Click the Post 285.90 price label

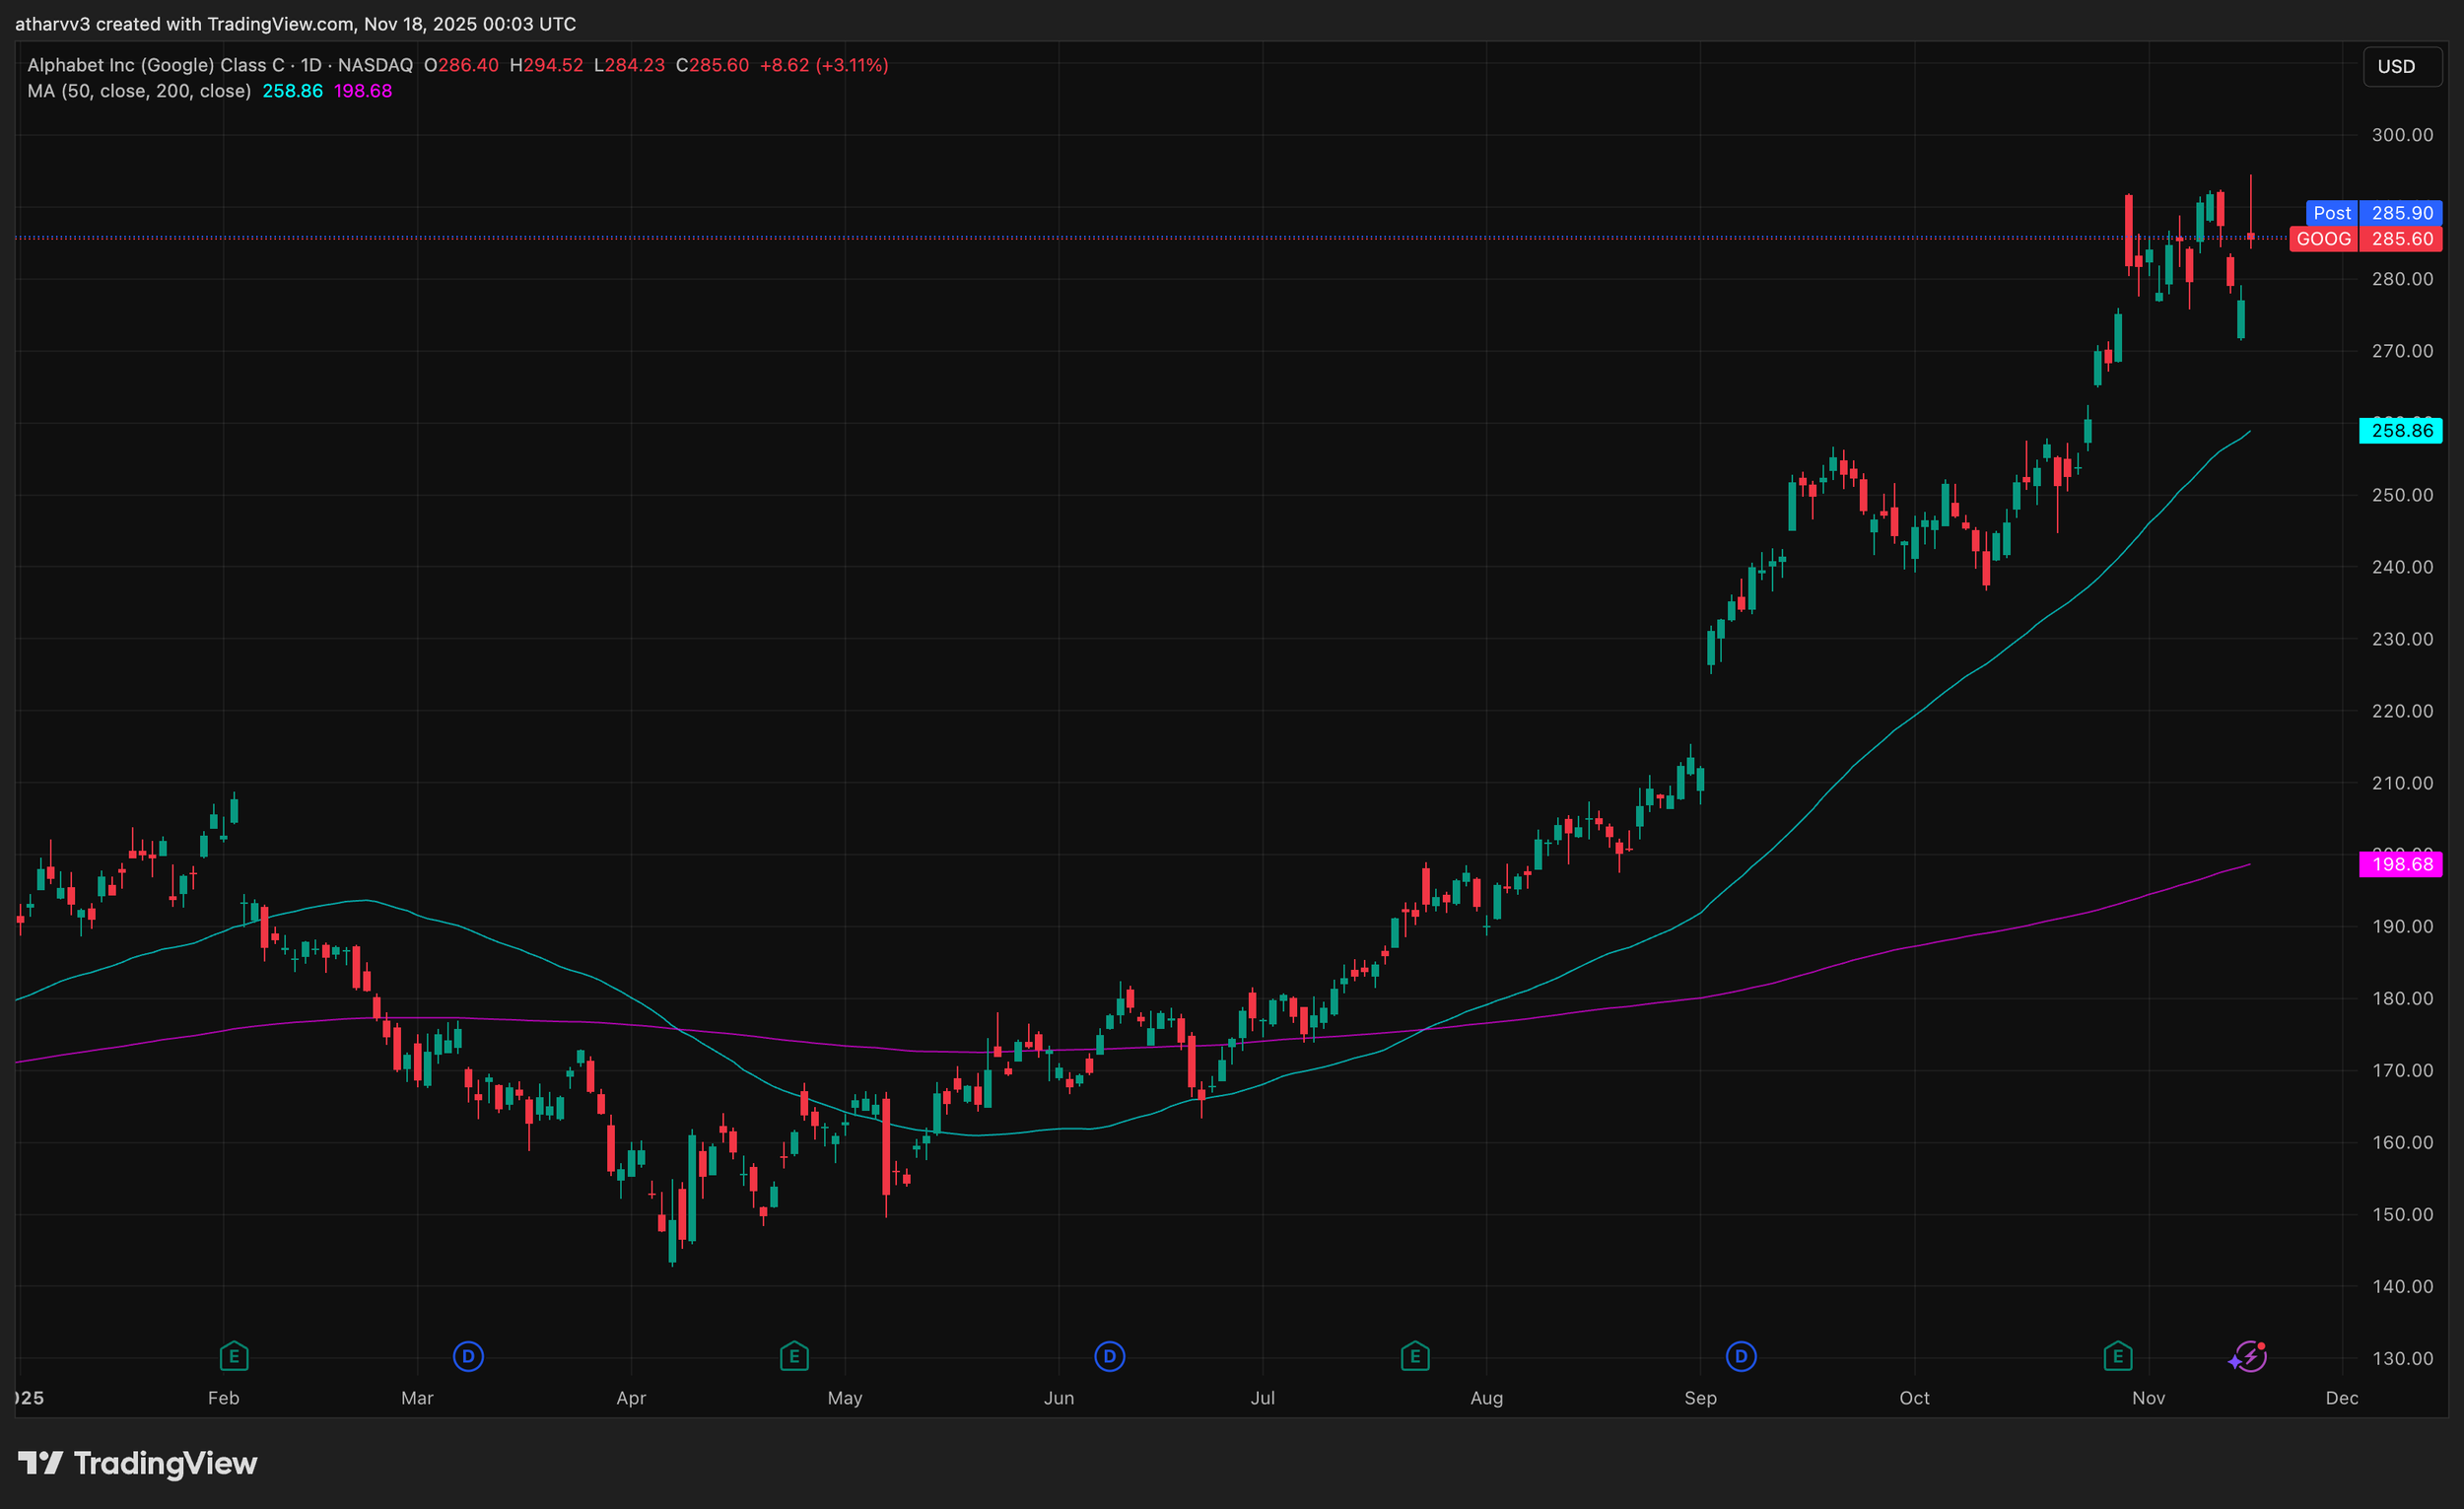coord(2376,213)
